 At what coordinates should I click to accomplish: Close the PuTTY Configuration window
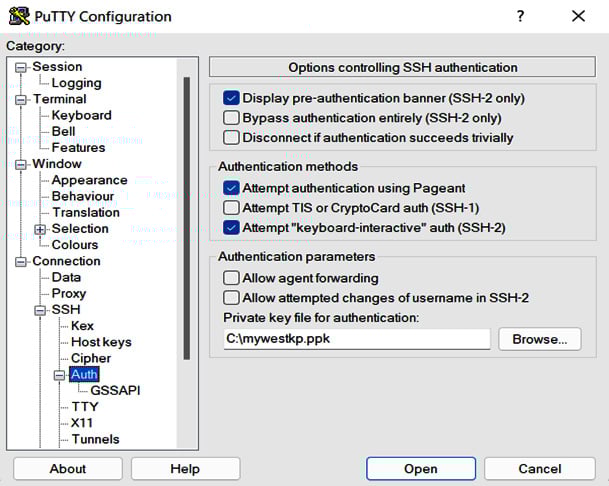point(578,16)
